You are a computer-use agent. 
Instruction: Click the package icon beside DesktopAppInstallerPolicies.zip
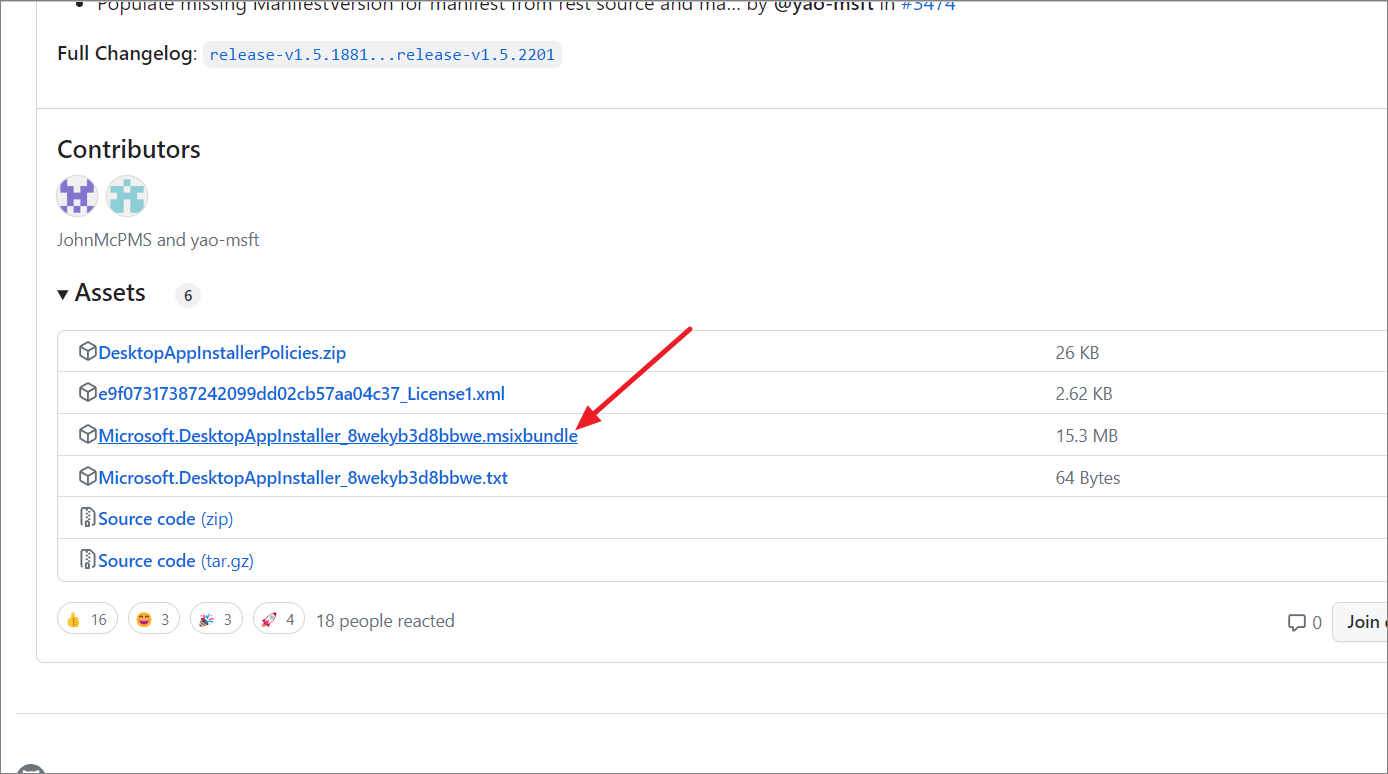click(88, 351)
